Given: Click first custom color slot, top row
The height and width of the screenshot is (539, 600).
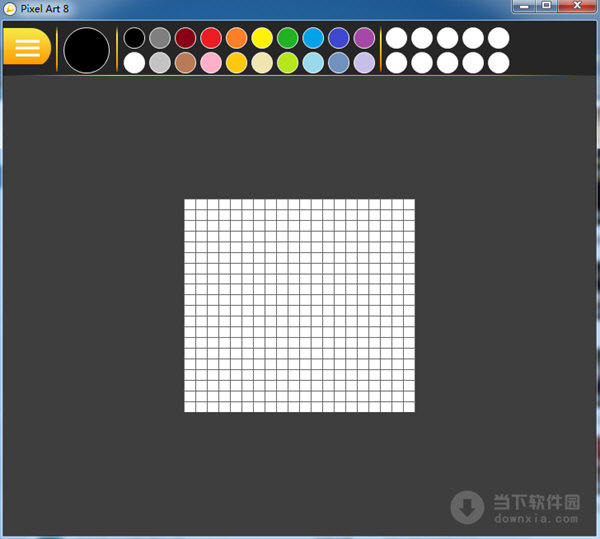Looking at the screenshot, I should [x=396, y=38].
